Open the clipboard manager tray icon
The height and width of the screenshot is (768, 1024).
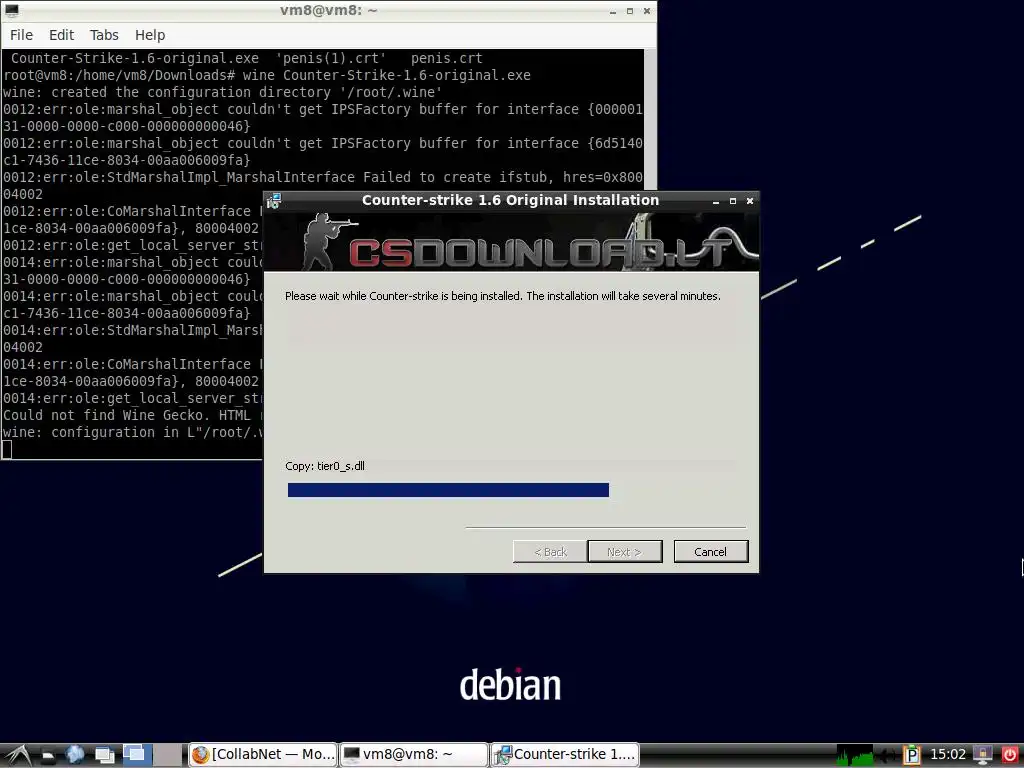point(912,755)
